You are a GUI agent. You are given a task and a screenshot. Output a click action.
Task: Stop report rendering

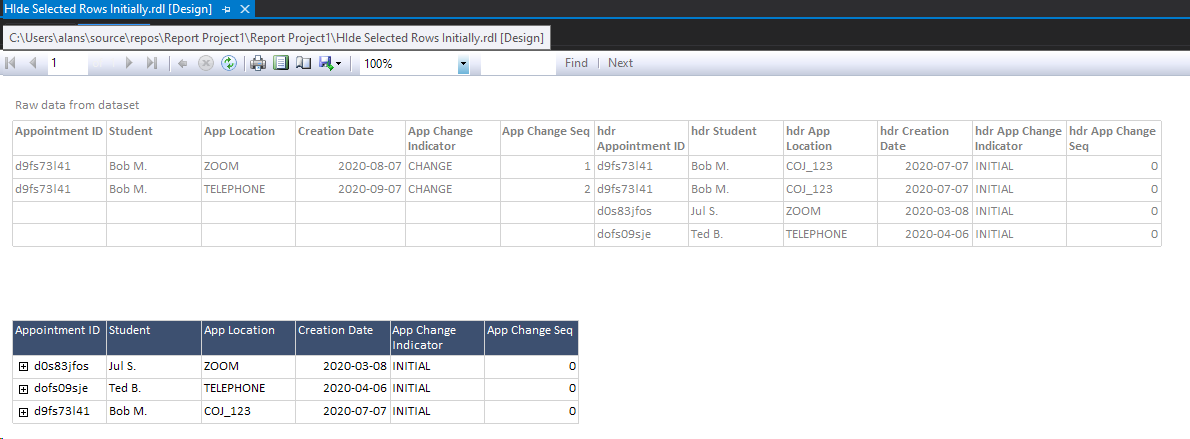tap(206, 64)
